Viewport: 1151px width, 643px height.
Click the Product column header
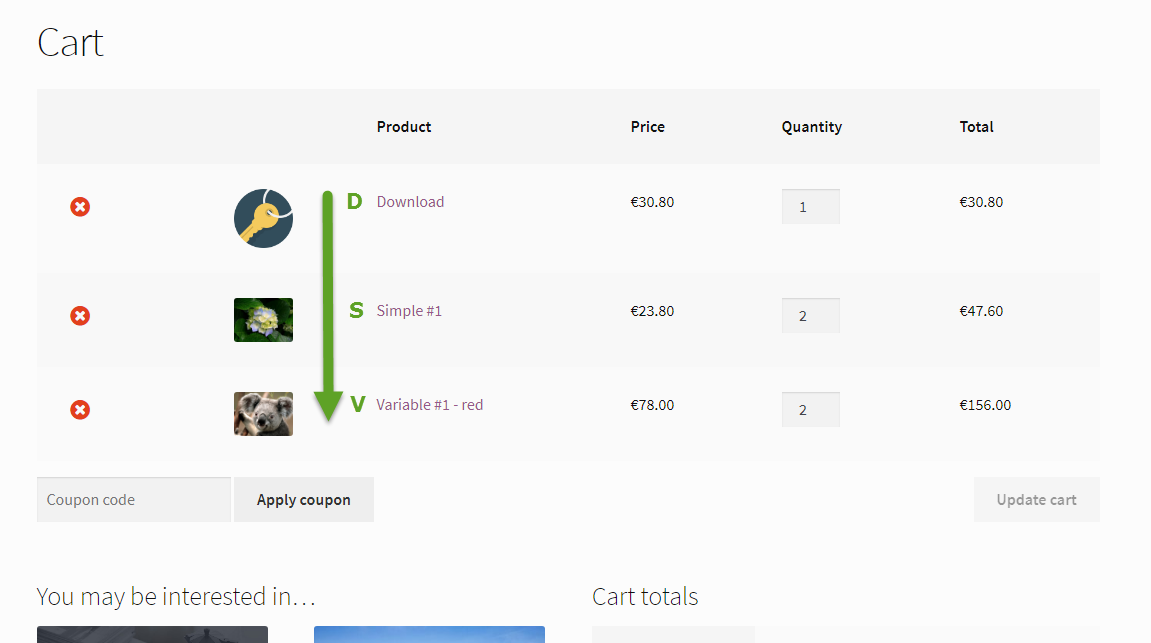point(404,127)
